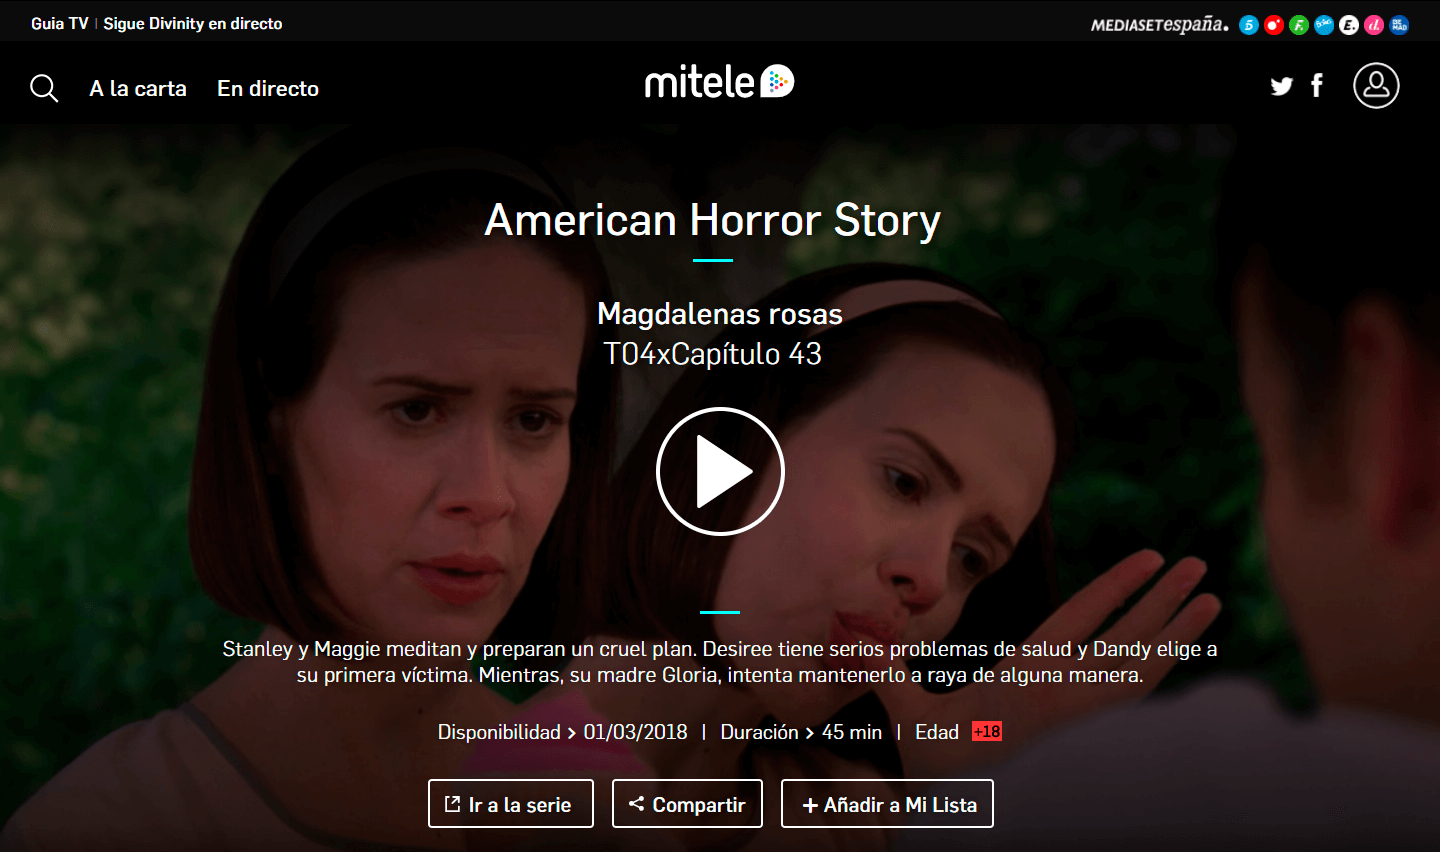Open the Telecinco channel icon
1440x852 pixels.
1249,25
